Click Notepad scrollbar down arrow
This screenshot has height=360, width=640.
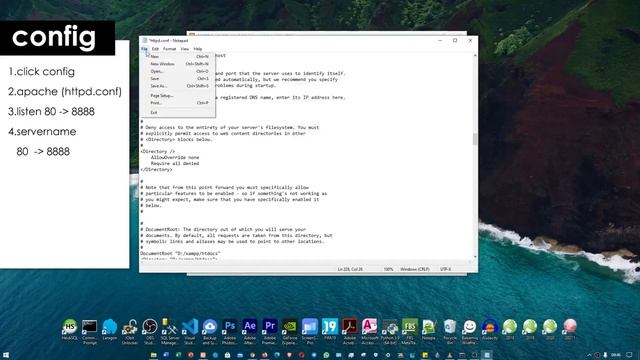(x=475, y=257)
